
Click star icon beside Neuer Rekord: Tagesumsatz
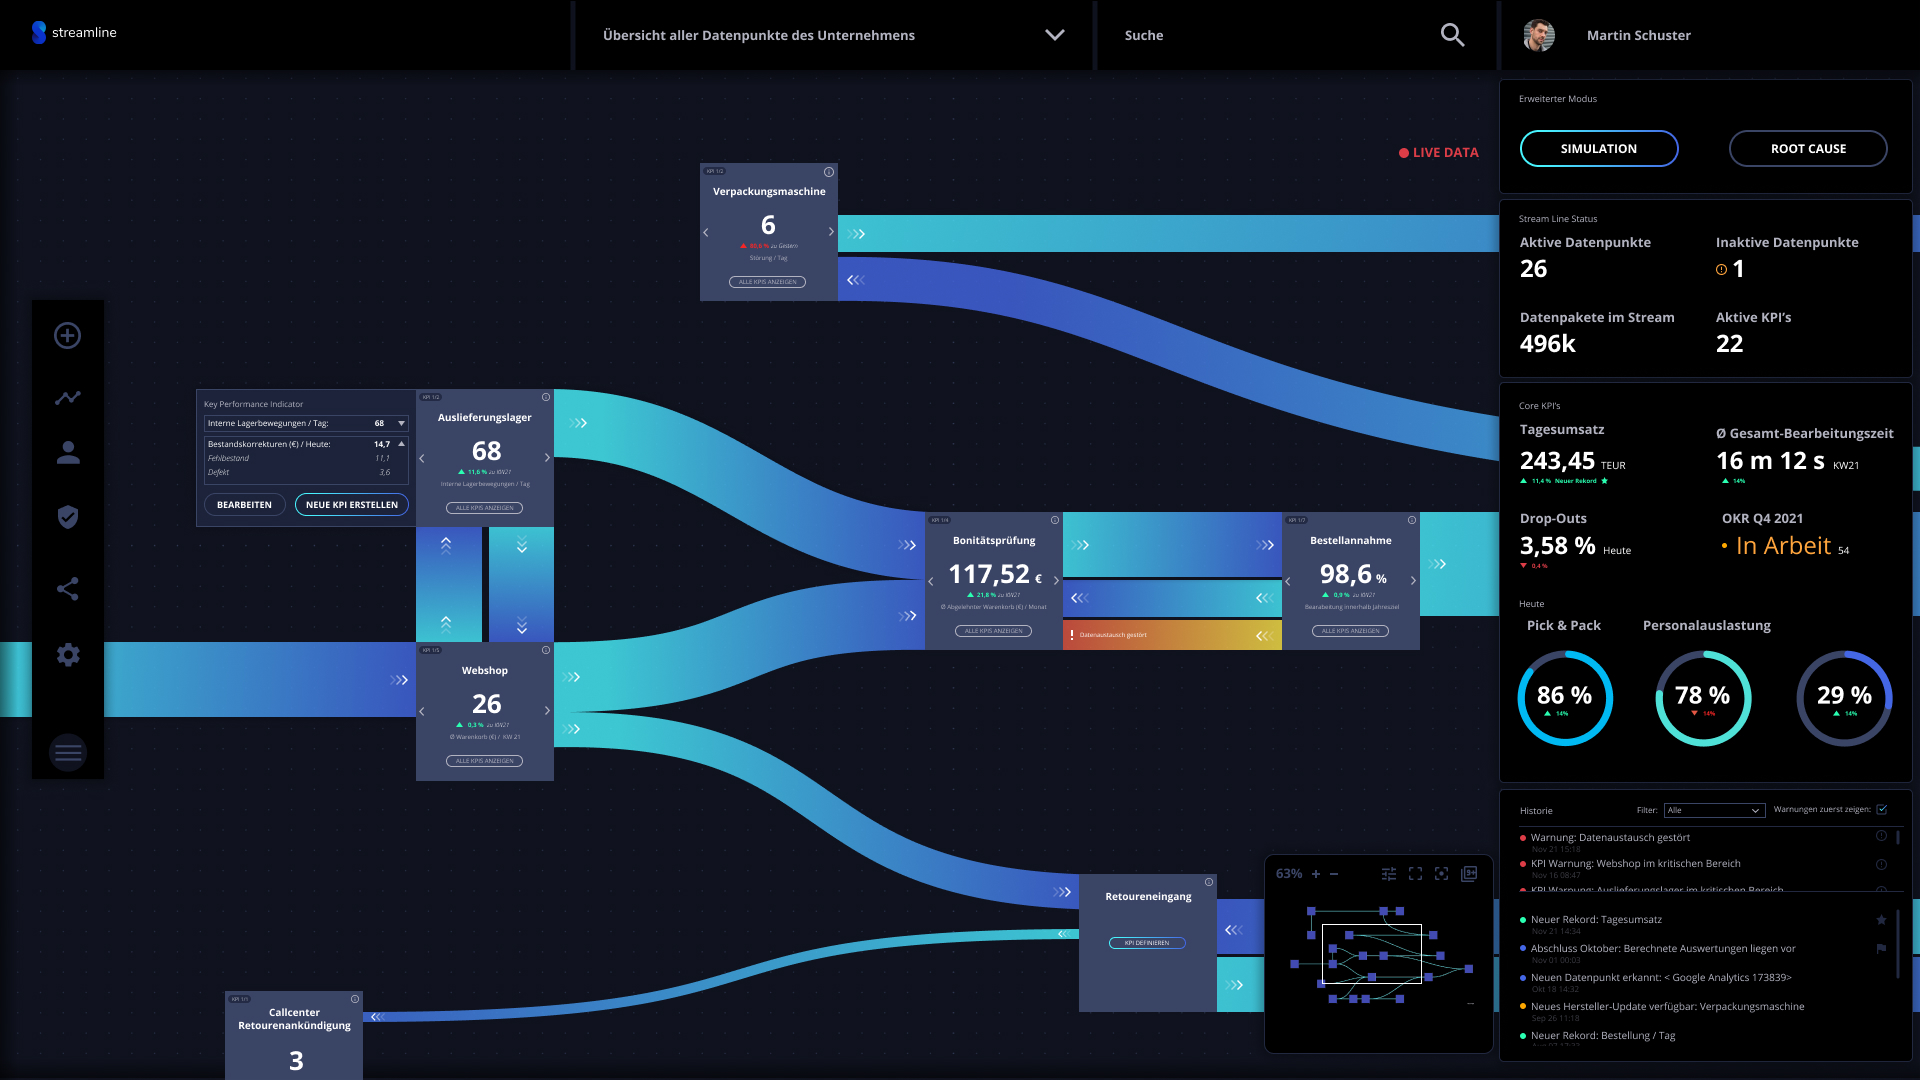pos(1881,920)
